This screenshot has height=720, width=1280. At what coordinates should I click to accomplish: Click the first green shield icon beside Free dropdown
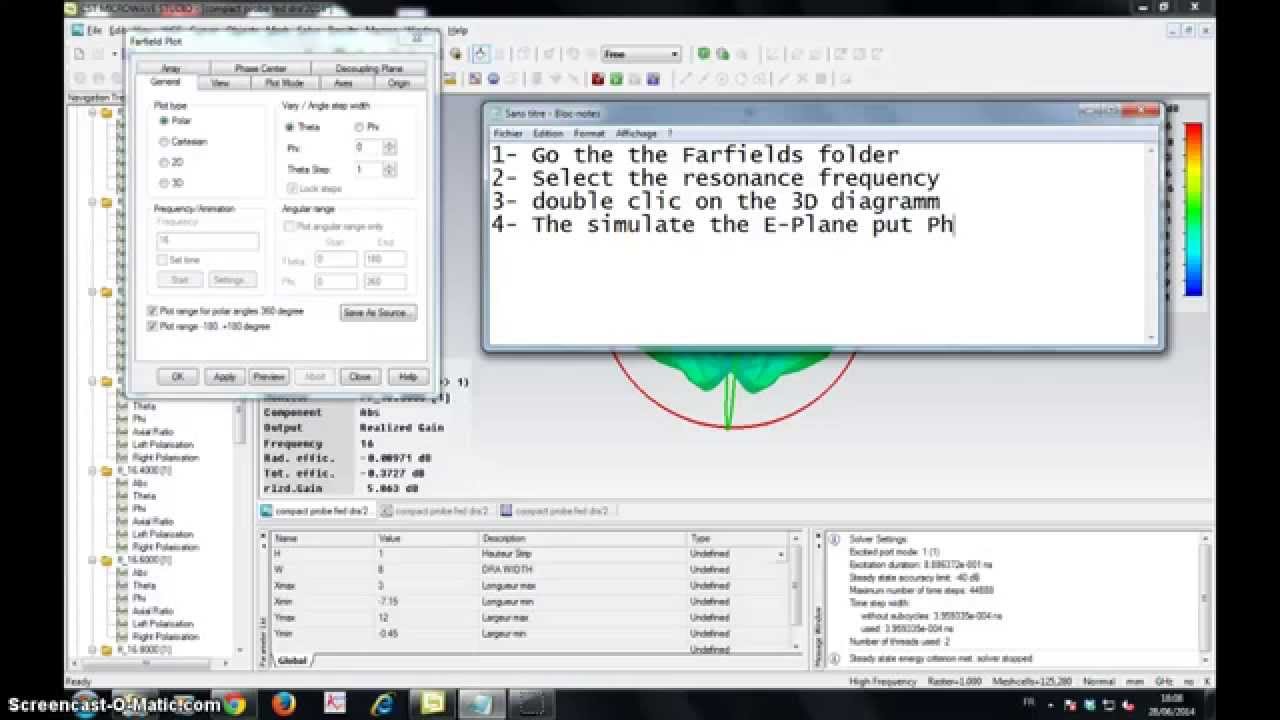click(x=704, y=54)
